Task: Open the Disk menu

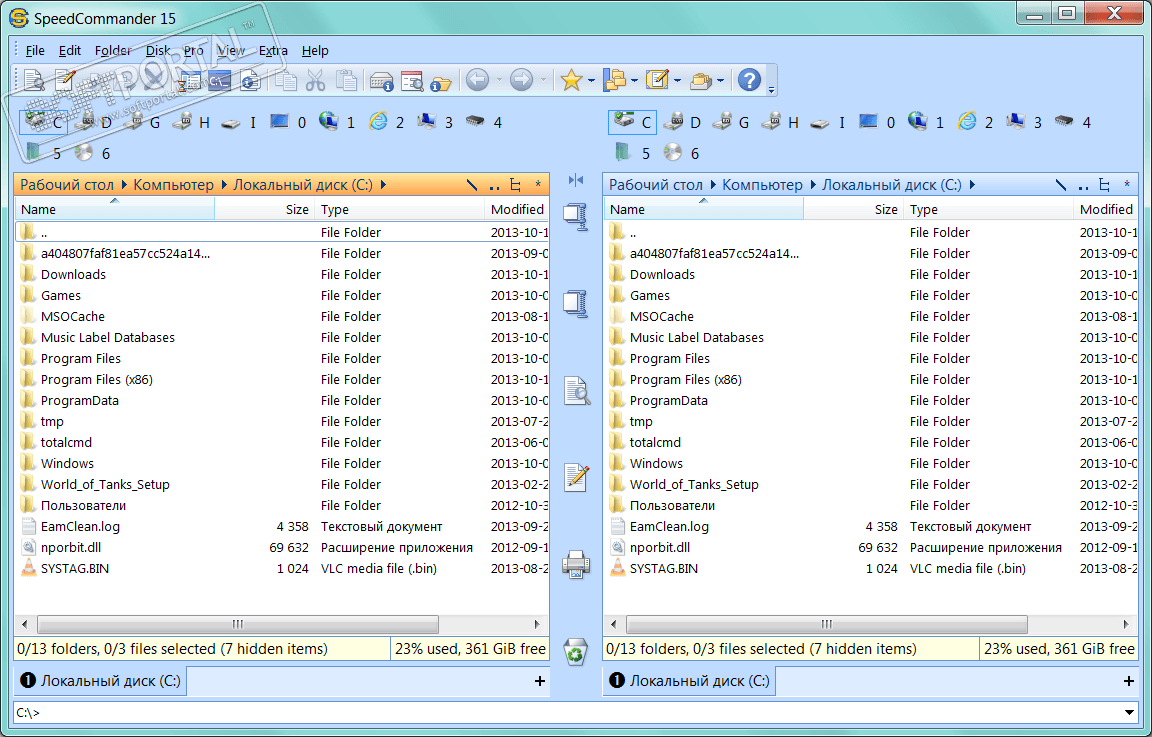Action: point(158,51)
